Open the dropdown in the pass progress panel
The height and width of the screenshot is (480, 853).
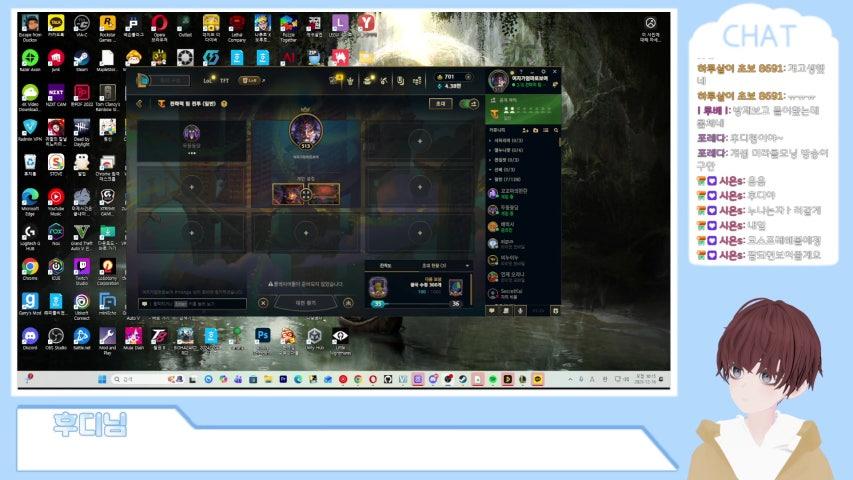(x=467, y=266)
